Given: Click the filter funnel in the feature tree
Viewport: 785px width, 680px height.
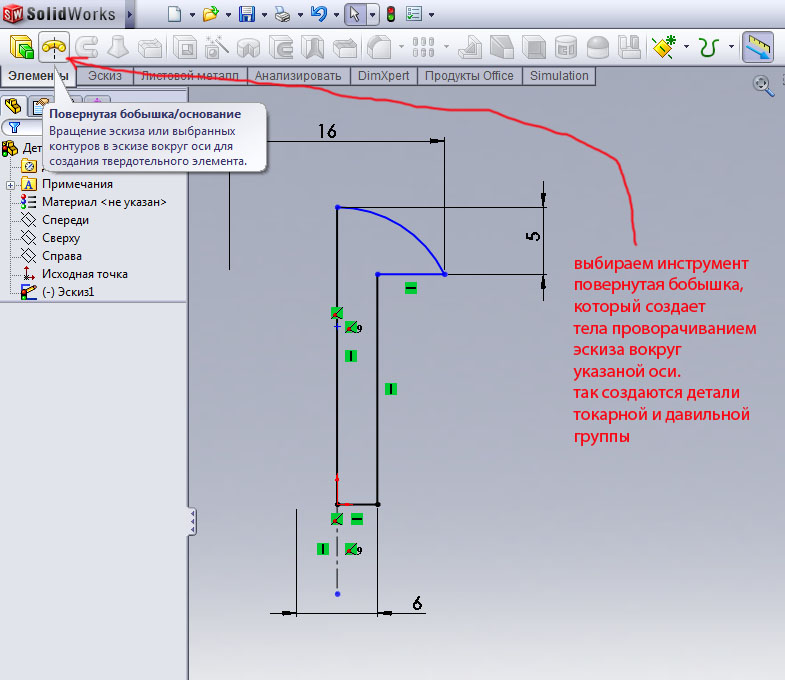Looking at the screenshot, I should tap(14, 127).
